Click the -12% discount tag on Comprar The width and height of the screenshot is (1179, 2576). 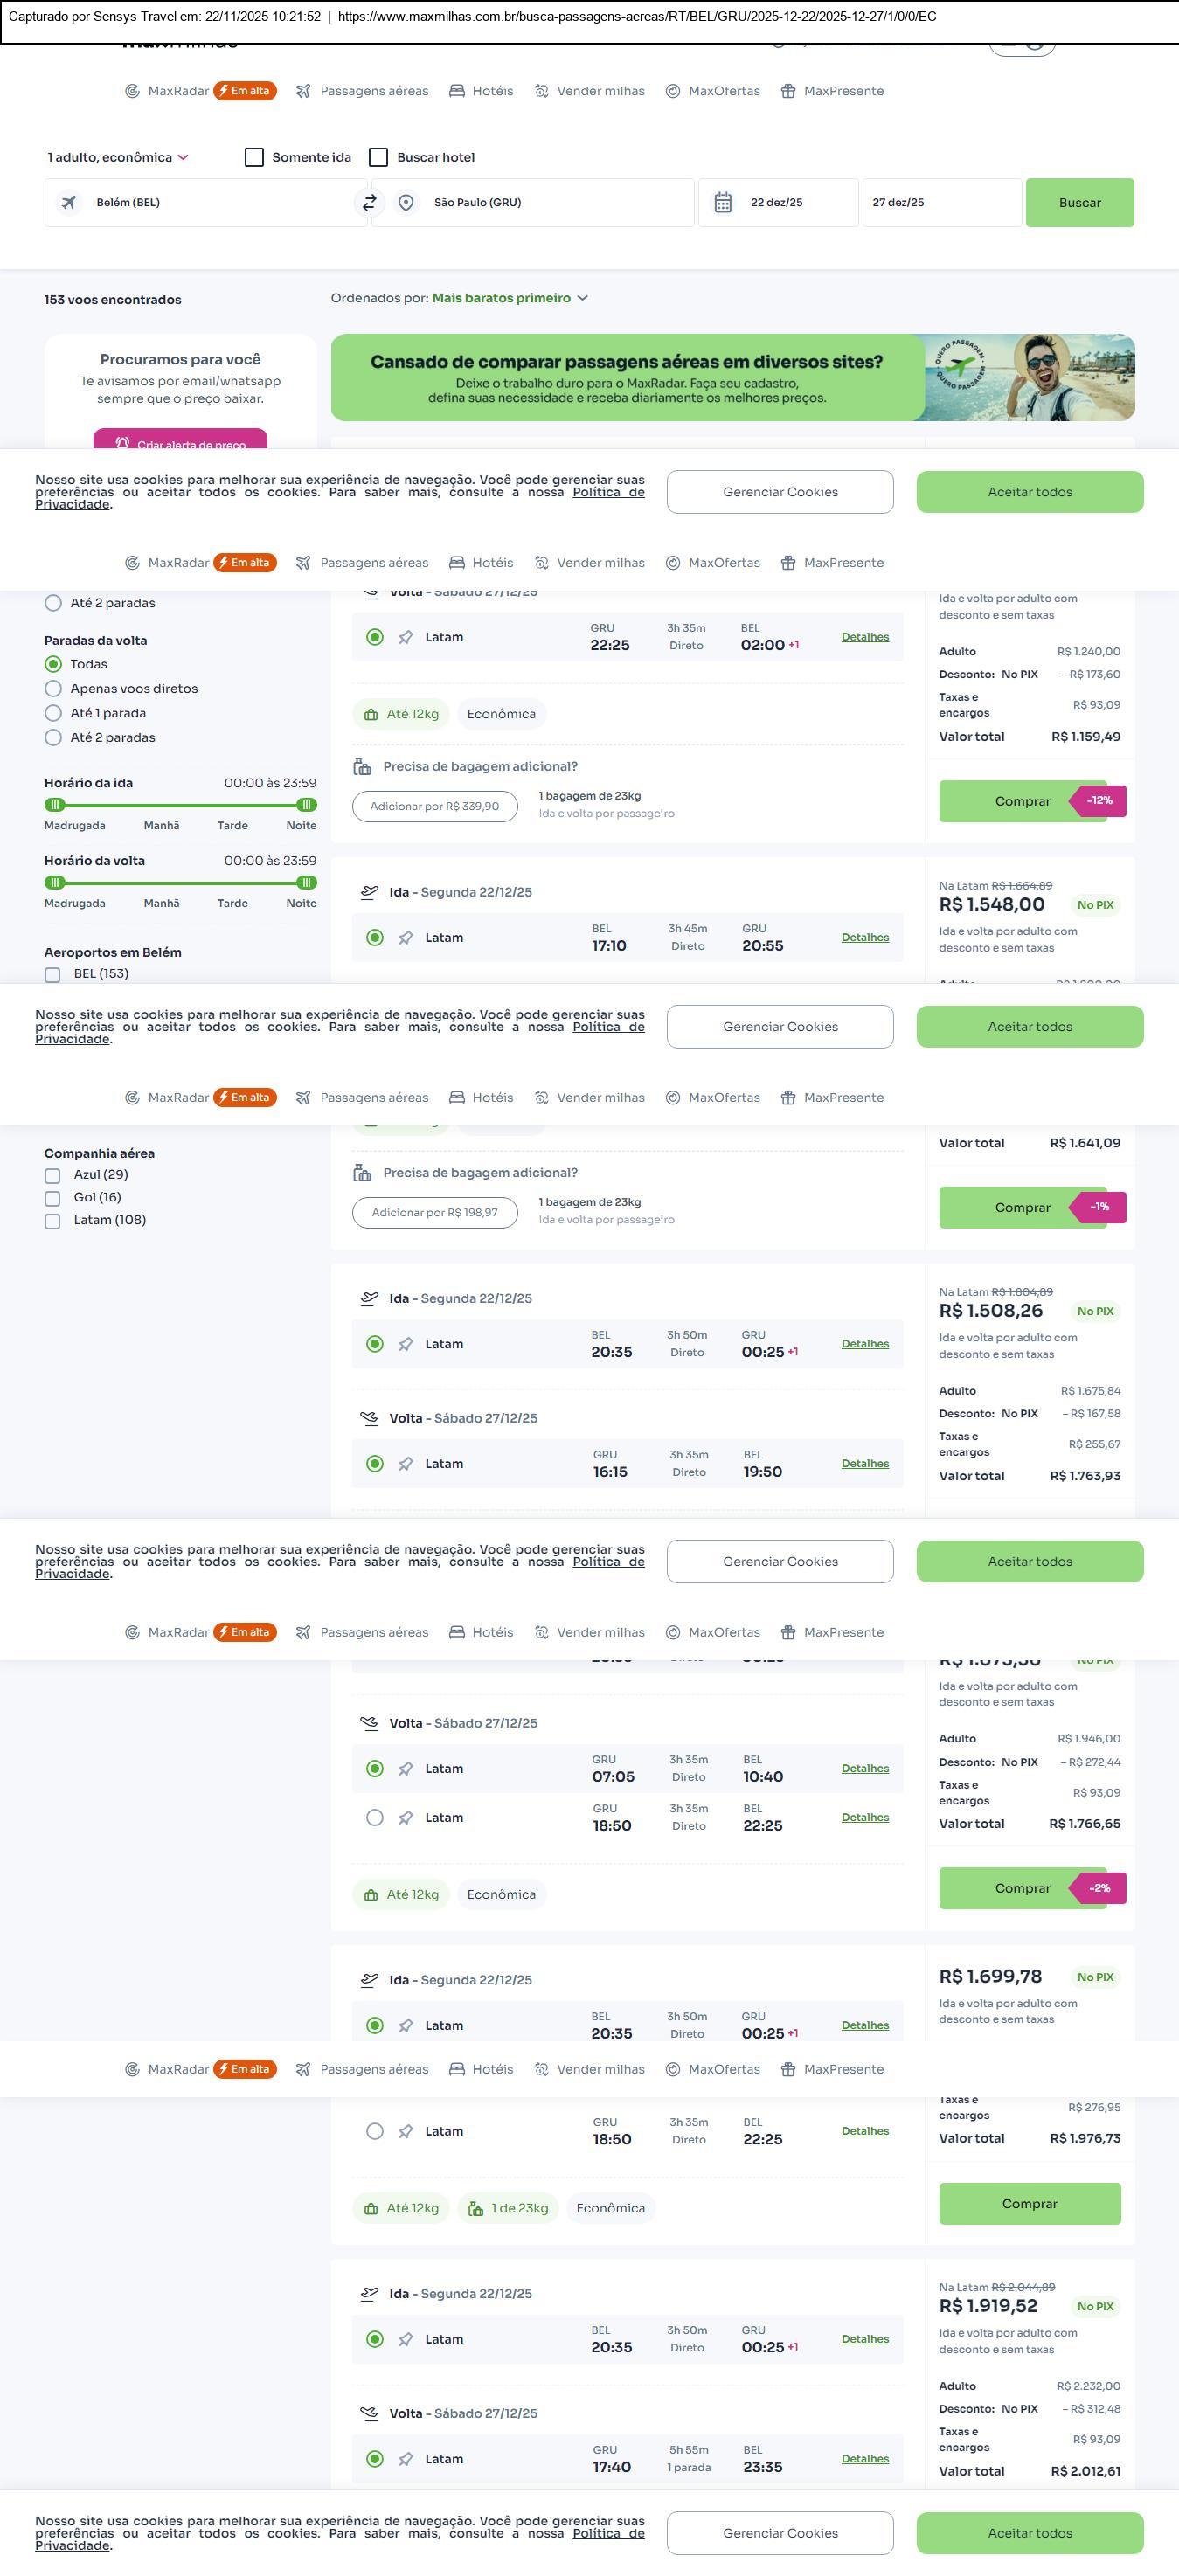tap(1099, 801)
